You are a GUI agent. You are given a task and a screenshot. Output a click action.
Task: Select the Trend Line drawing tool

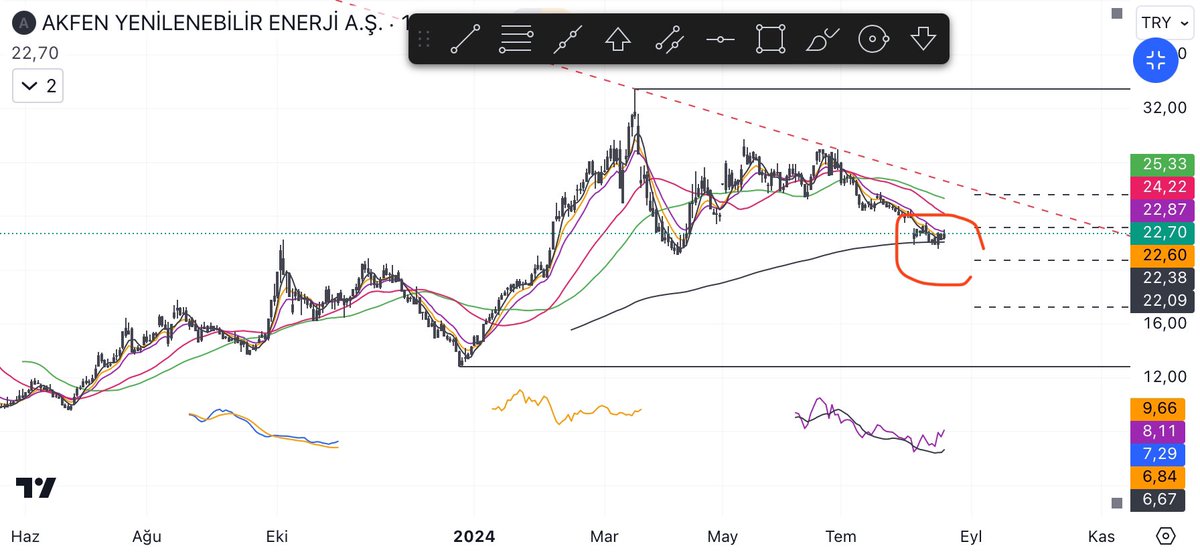[466, 40]
